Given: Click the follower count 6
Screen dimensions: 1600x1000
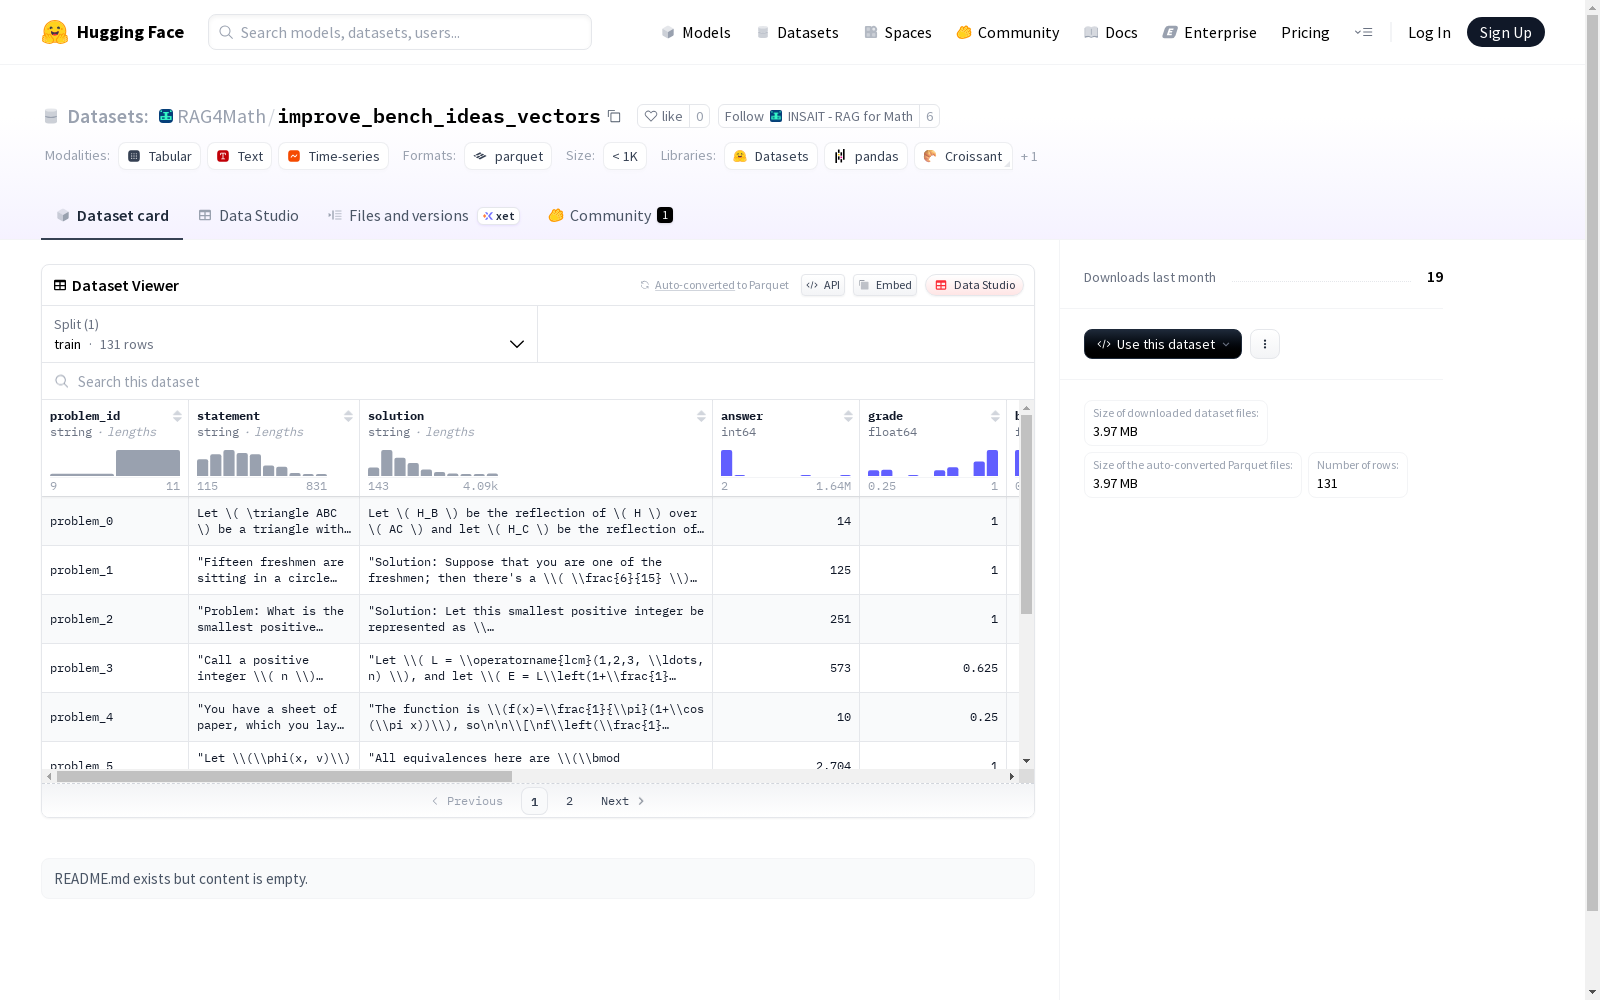Looking at the screenshot, I should pyautogui.click(x=929, y=116).
